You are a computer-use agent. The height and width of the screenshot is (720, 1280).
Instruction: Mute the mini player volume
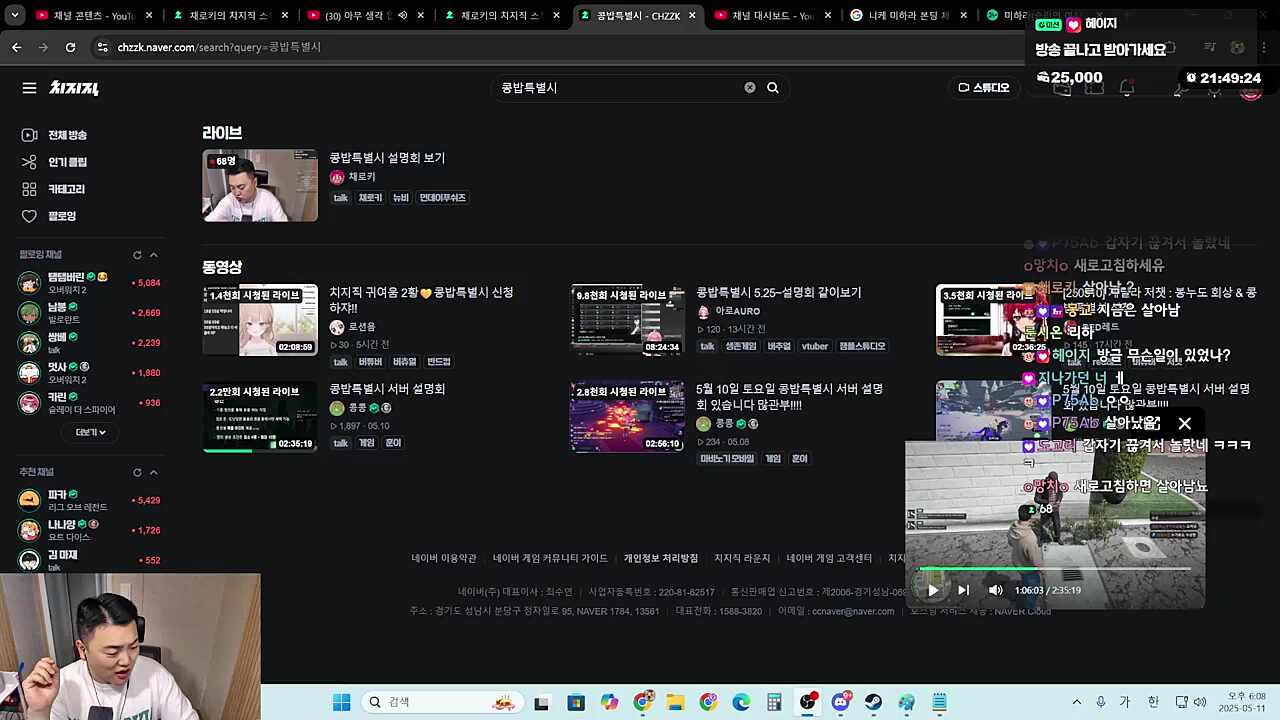click(996, 590)
